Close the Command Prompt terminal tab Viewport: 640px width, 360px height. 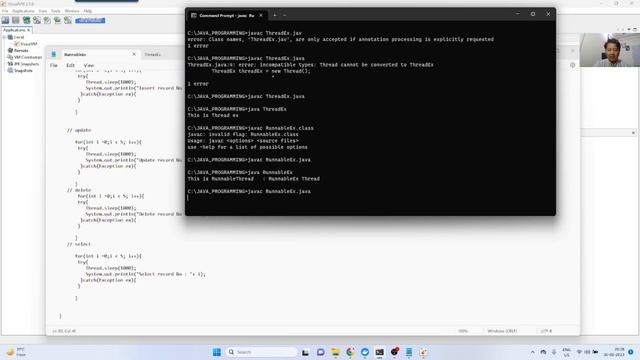pos(261,16)
